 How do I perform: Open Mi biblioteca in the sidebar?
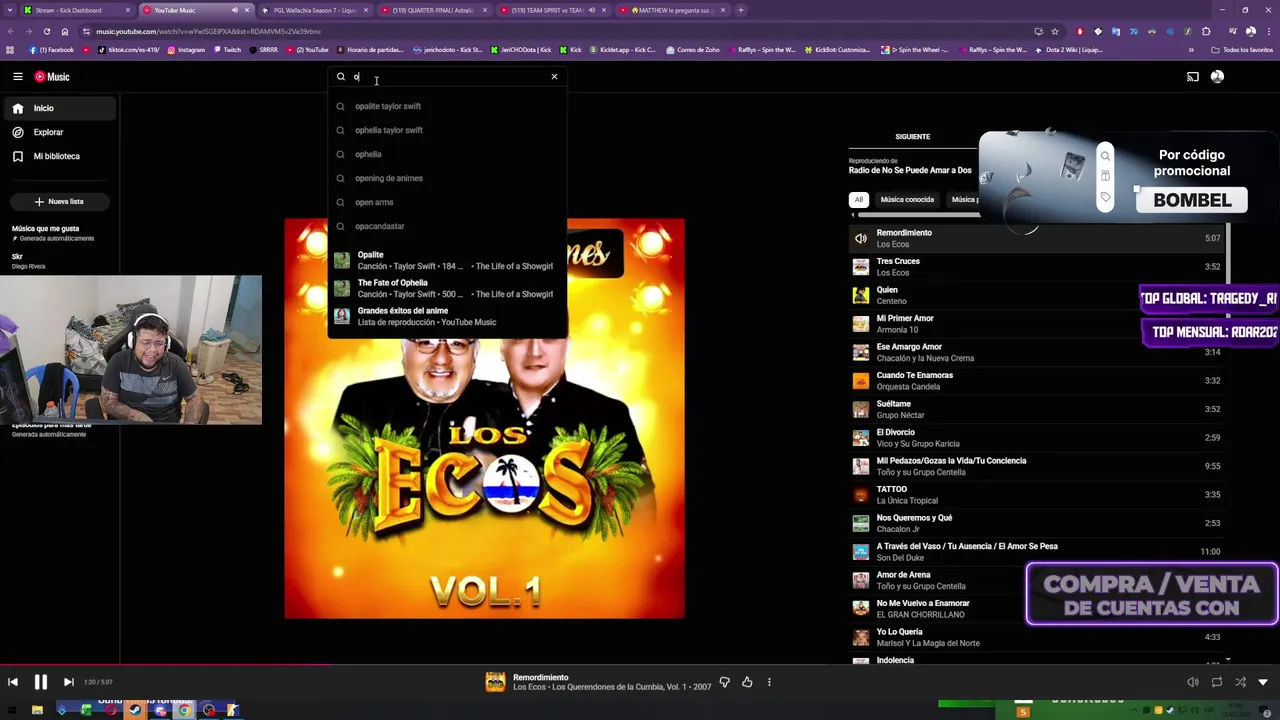coord(59,156)
